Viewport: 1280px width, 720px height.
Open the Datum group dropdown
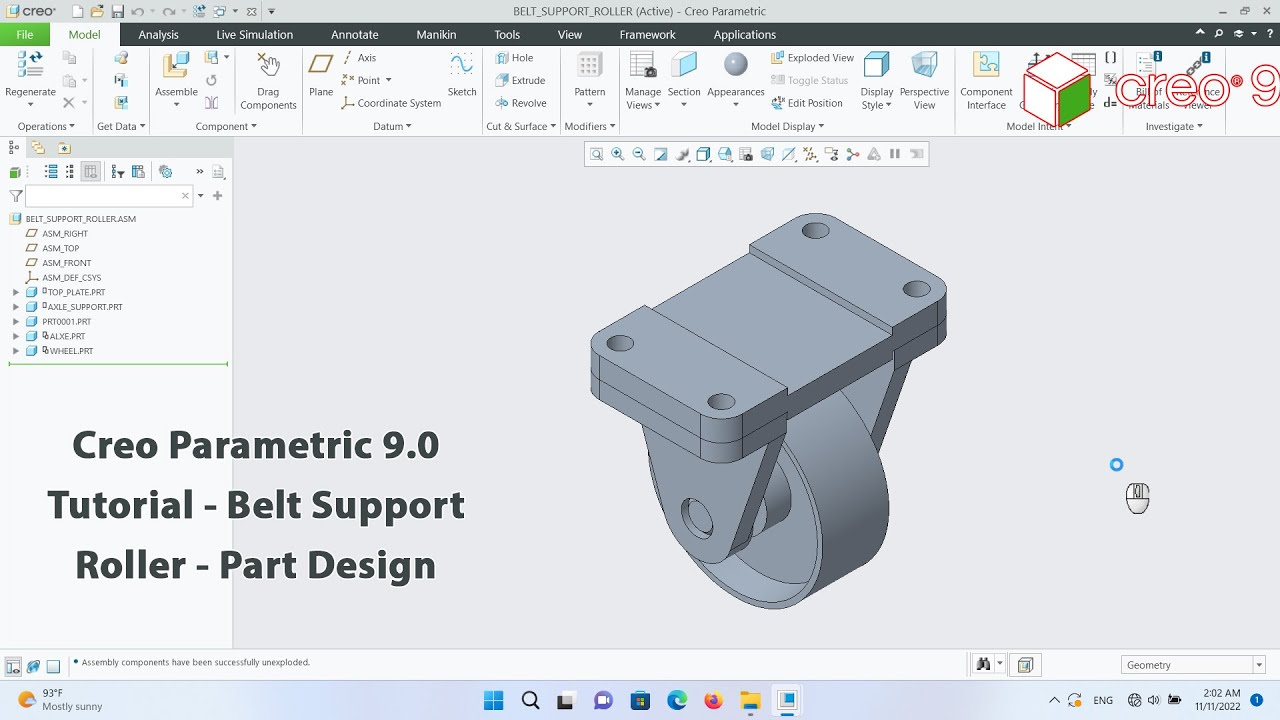[392, 126]
